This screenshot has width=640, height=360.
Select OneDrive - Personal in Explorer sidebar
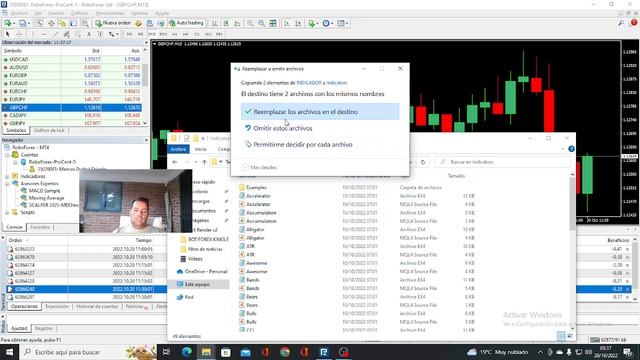pos(202,271)
